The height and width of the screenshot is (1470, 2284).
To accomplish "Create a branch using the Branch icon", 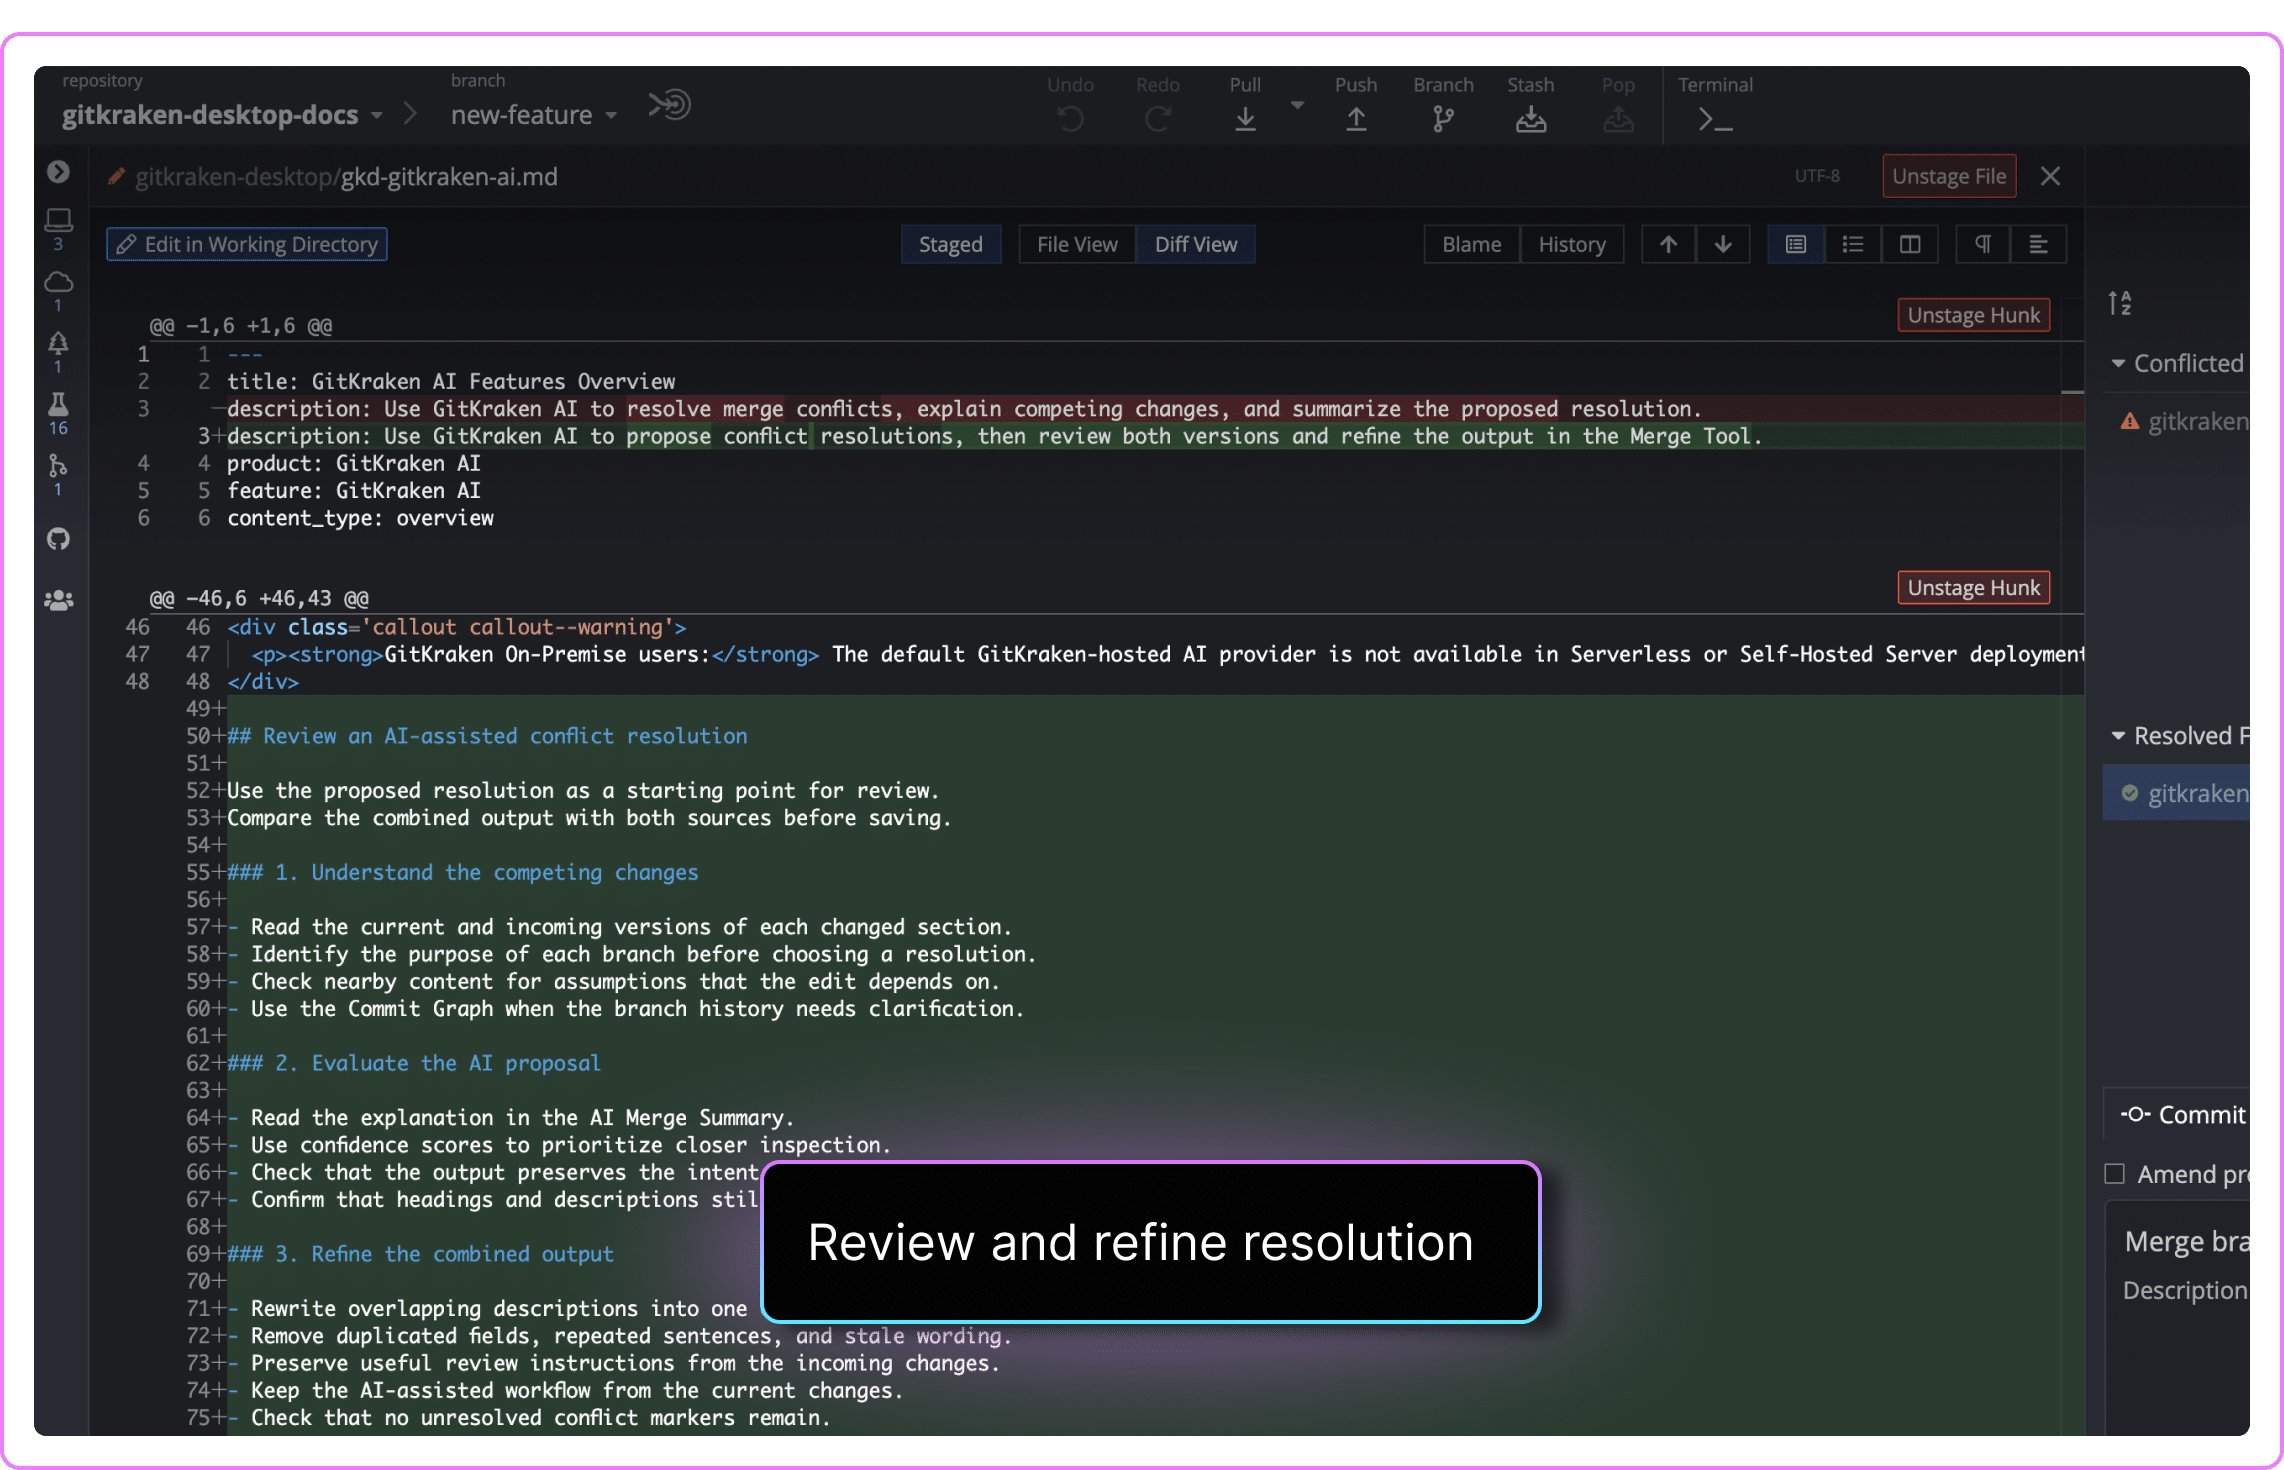I will pyautogui.click(x=1443, y=119).
